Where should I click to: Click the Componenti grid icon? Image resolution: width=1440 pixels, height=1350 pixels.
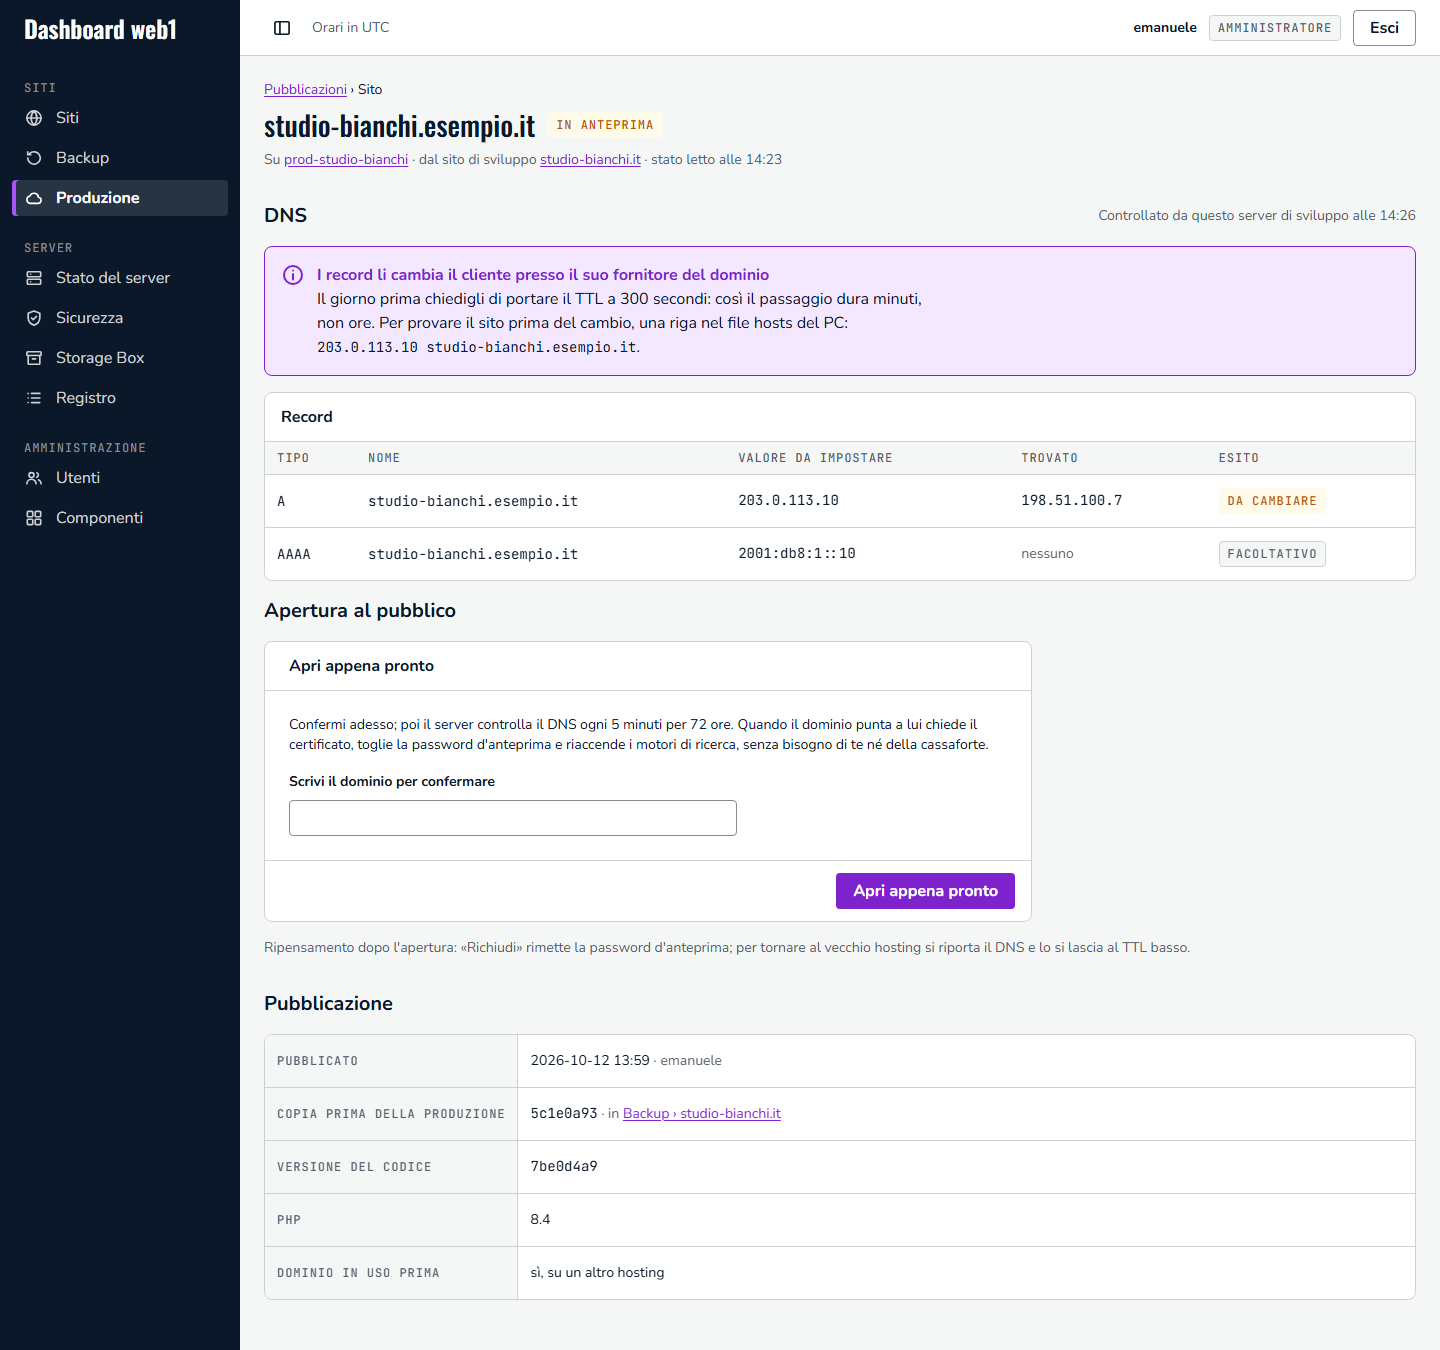(34, 518)
